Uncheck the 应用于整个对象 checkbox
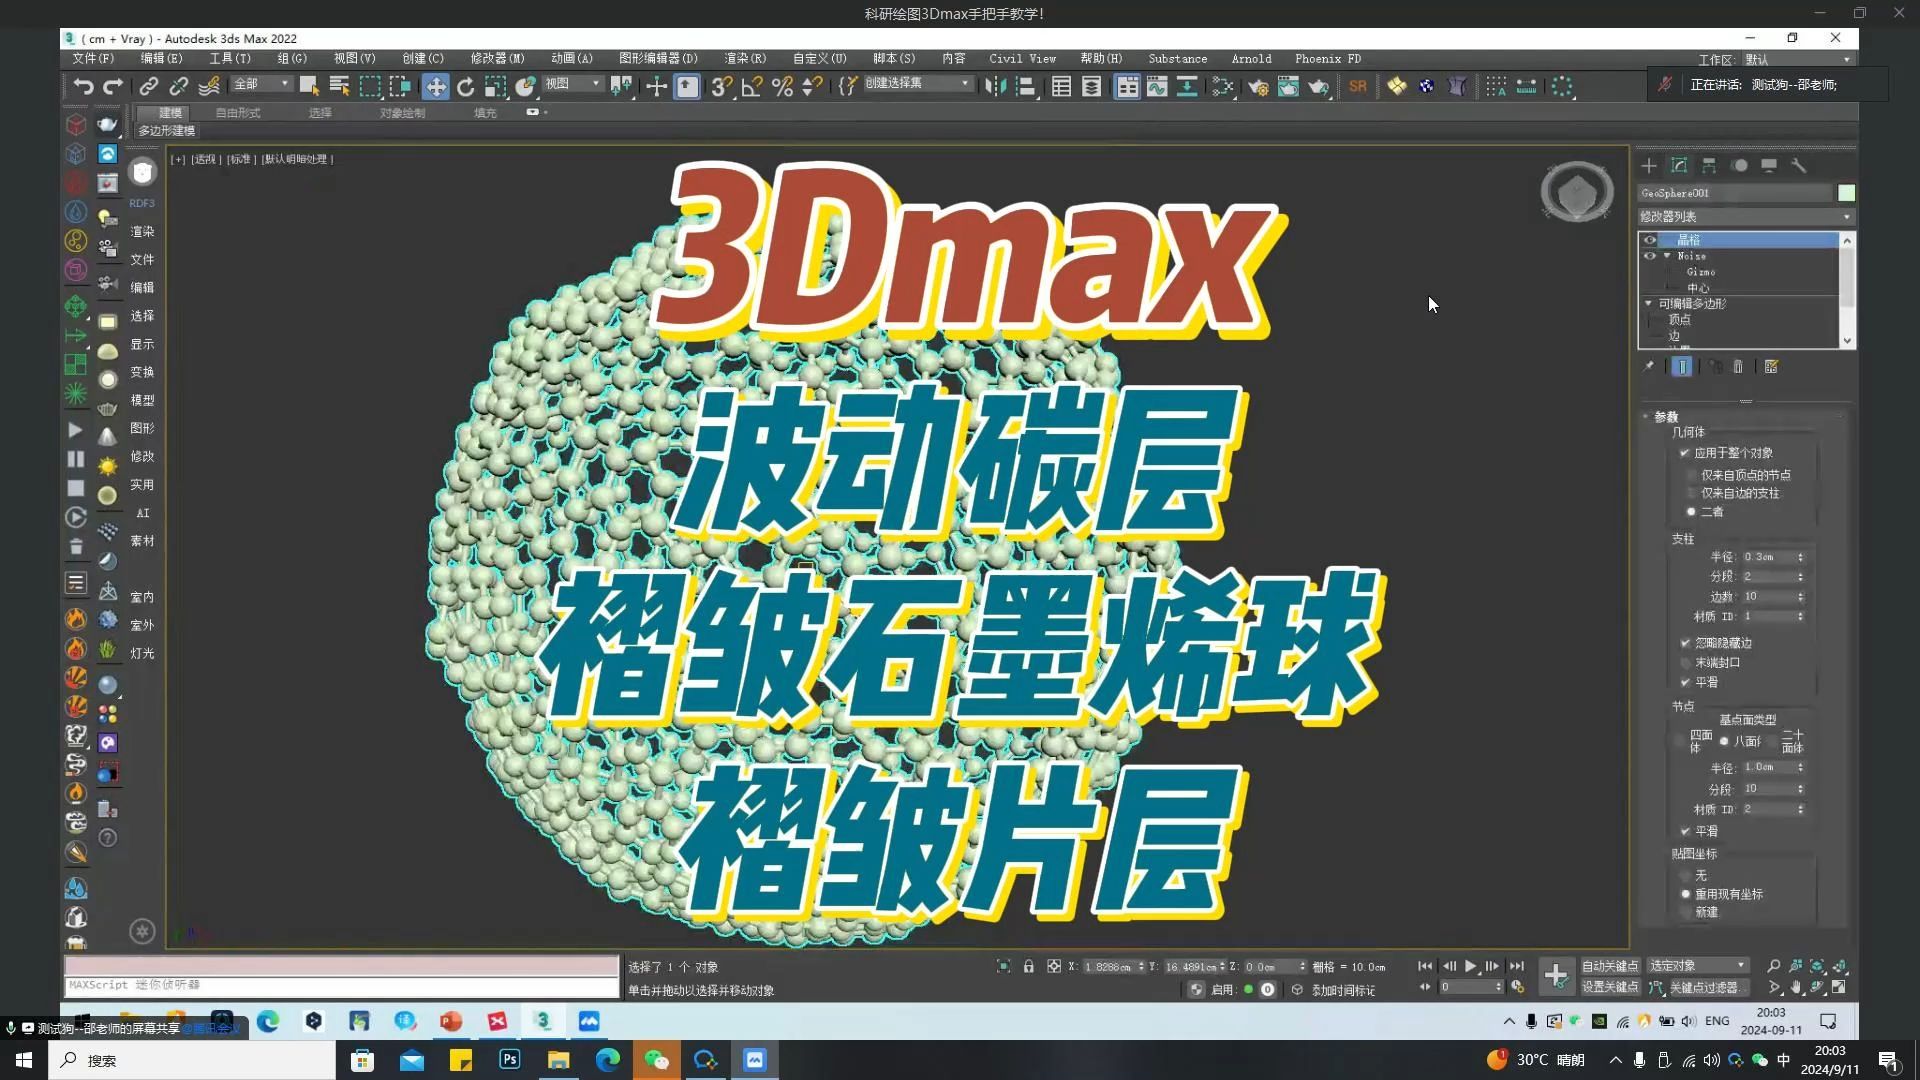 (x=1685, y=452)
